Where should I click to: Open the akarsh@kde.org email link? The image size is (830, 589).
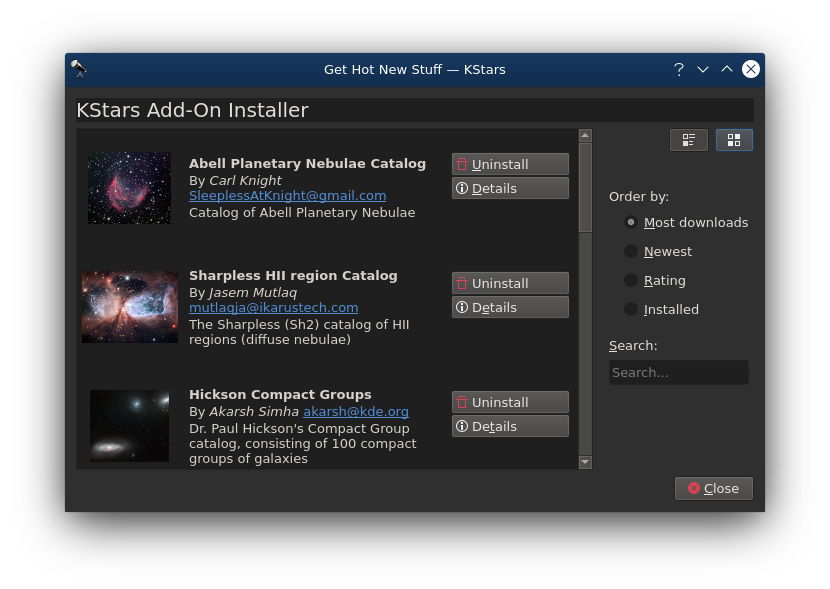pos(356,411)
